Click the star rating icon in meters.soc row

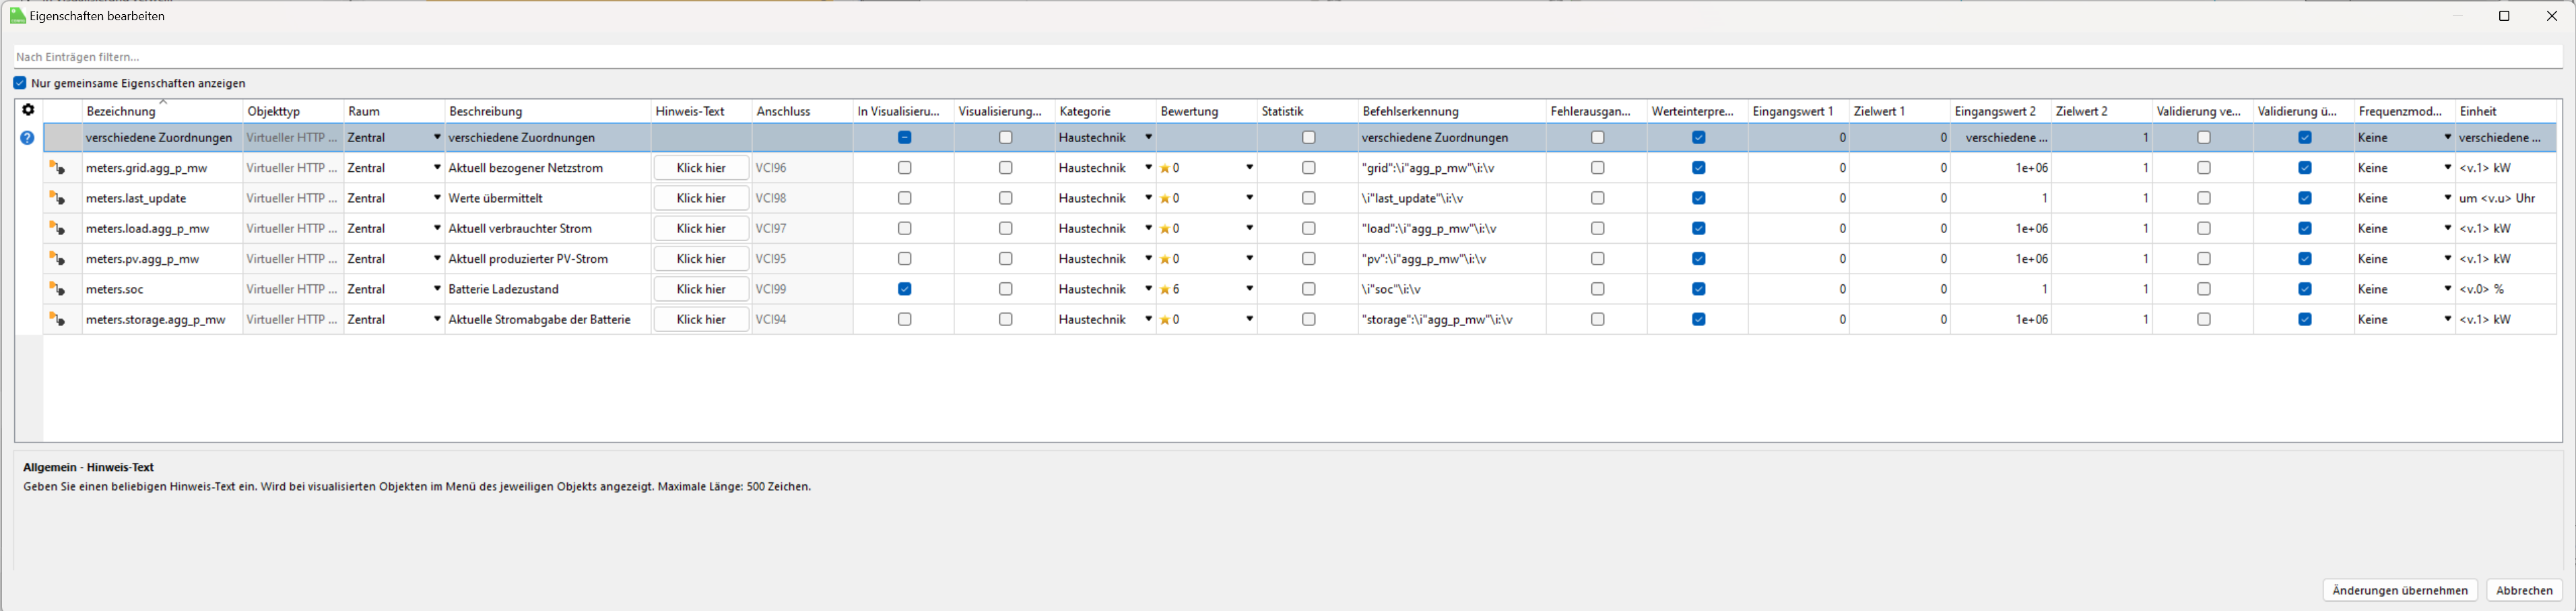click(1165, 290)
